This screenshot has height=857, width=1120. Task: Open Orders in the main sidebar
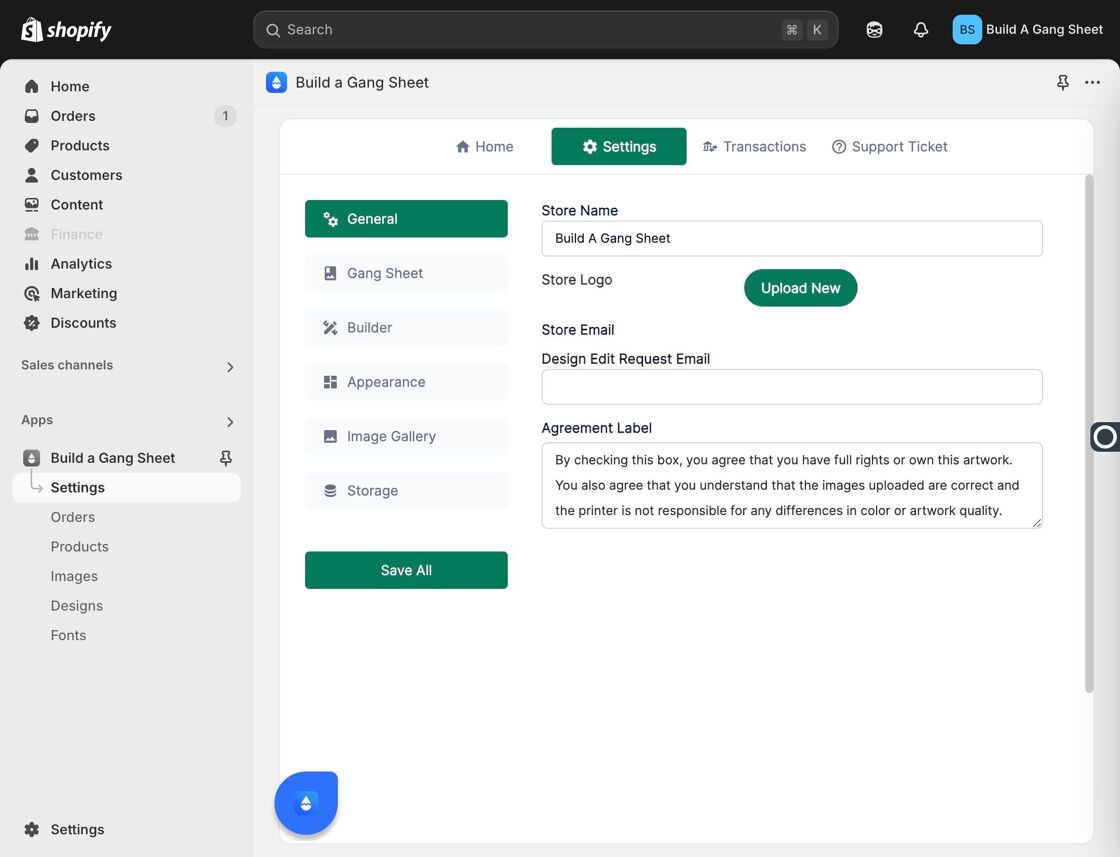coord(72,116)
